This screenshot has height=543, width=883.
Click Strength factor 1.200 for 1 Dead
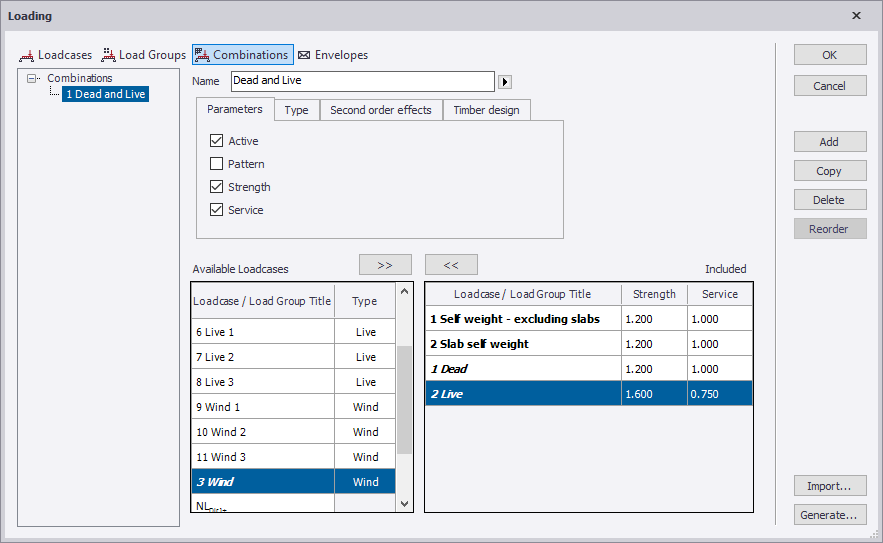654,369
